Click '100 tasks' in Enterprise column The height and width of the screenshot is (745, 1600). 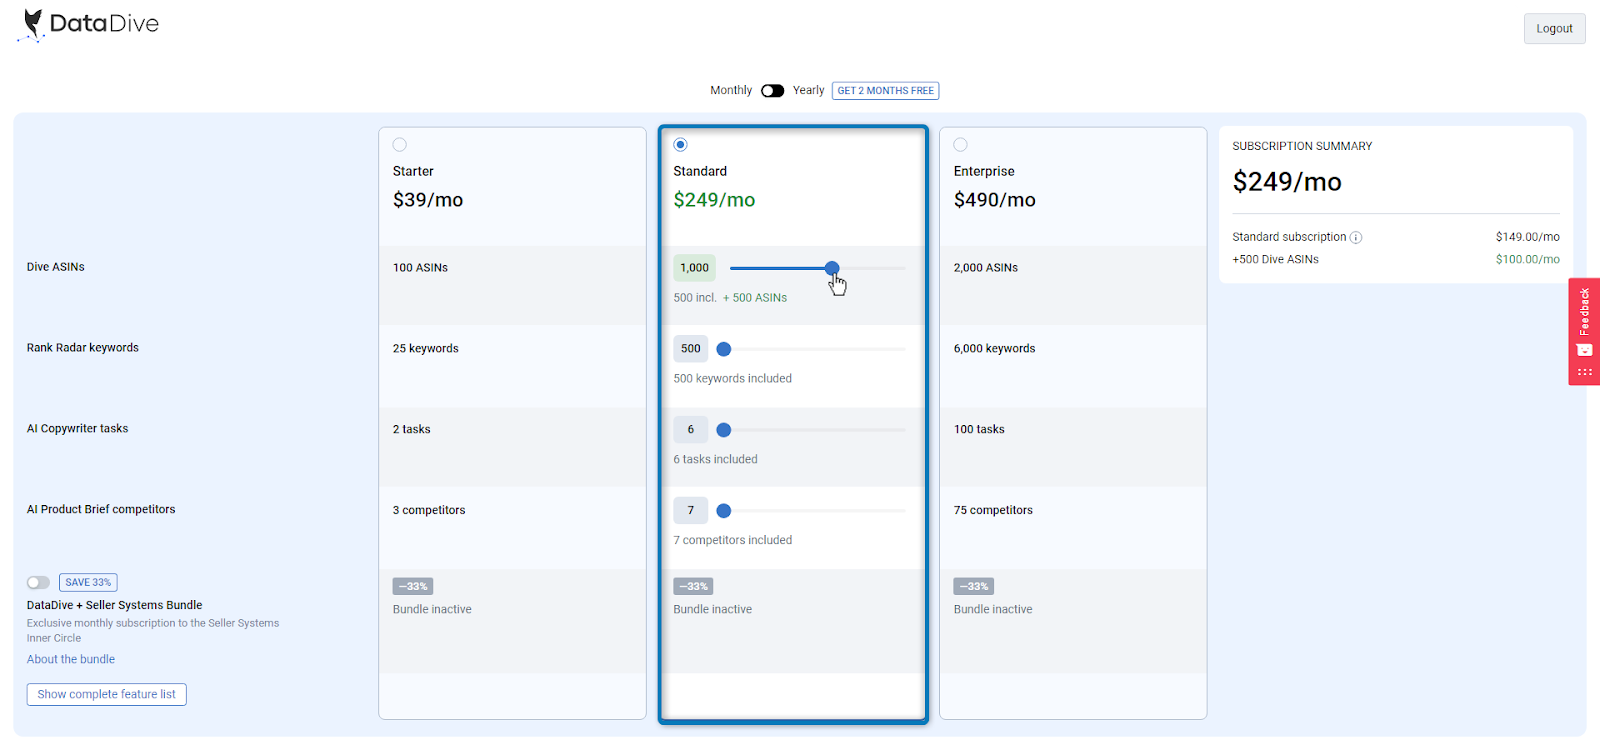point(979,430)
